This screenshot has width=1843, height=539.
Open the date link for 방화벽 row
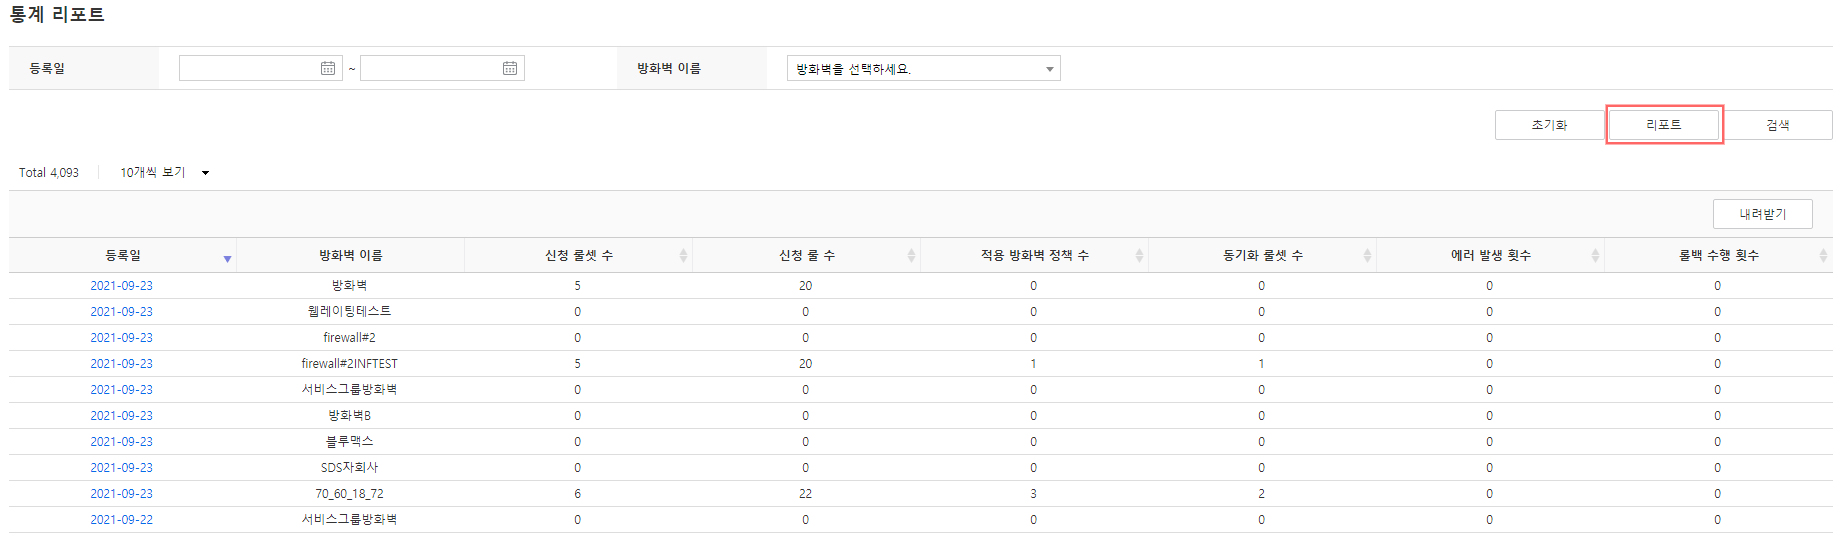tap(122, 286)
